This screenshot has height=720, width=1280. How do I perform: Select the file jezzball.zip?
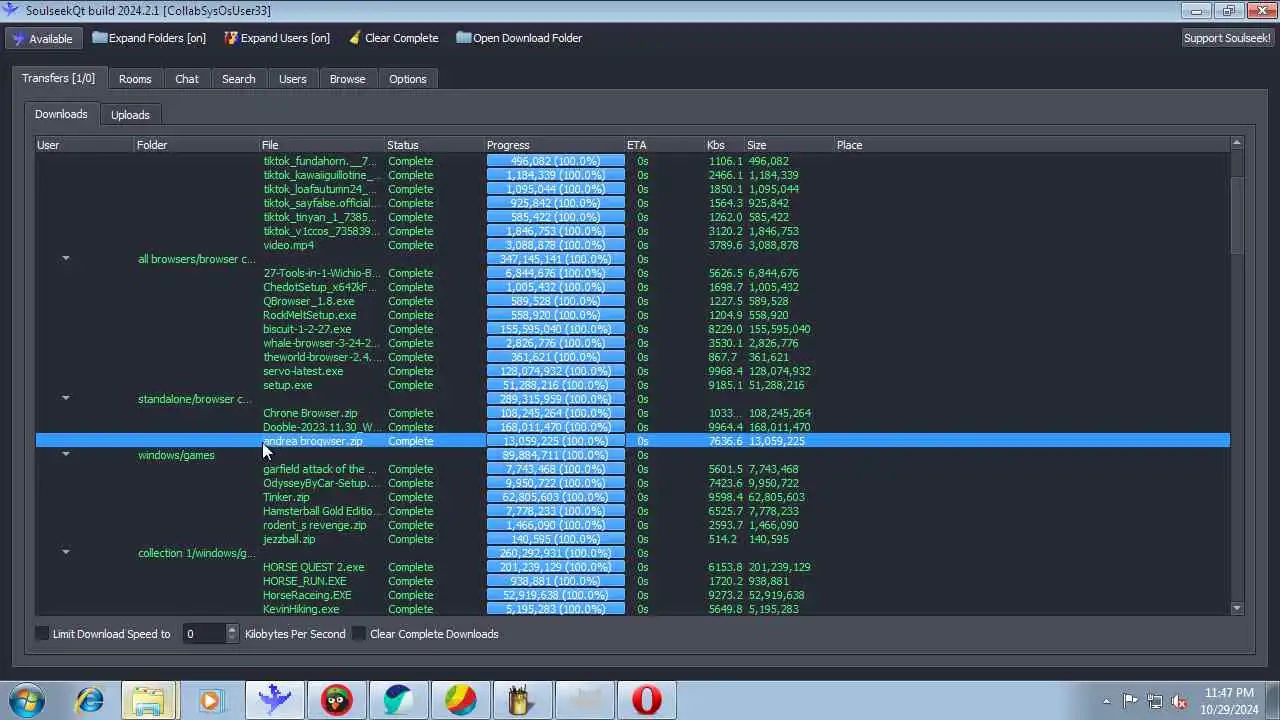click(289, 539)
